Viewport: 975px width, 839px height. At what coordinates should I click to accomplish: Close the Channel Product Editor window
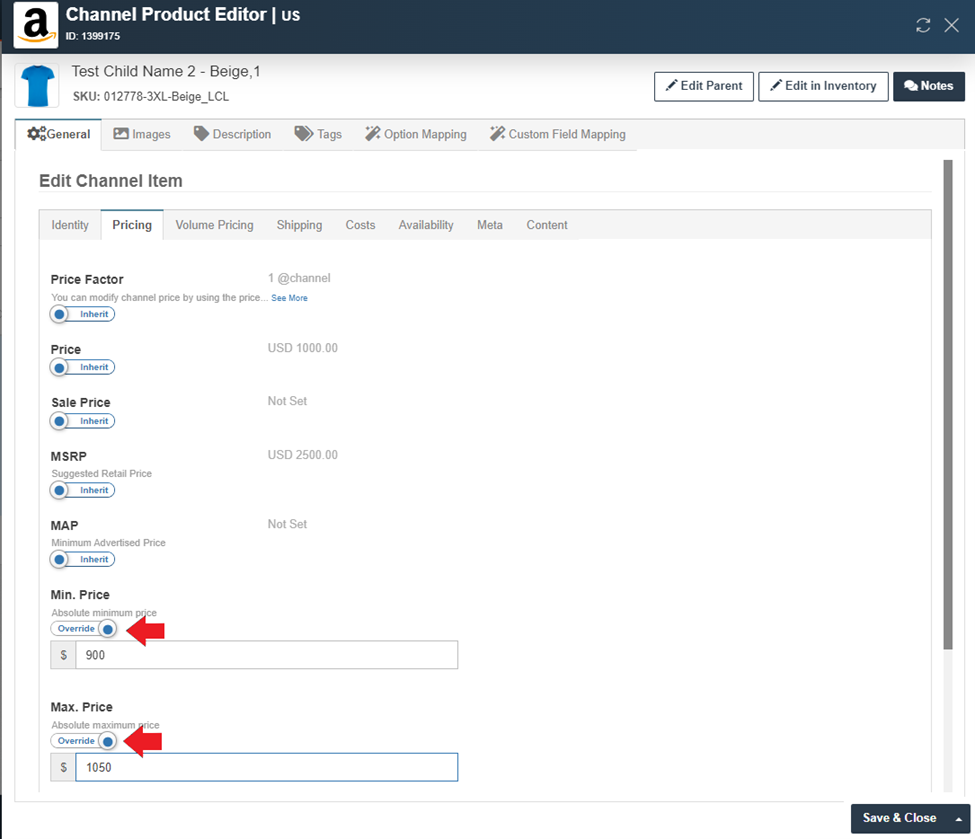click(x=951, y=25)
